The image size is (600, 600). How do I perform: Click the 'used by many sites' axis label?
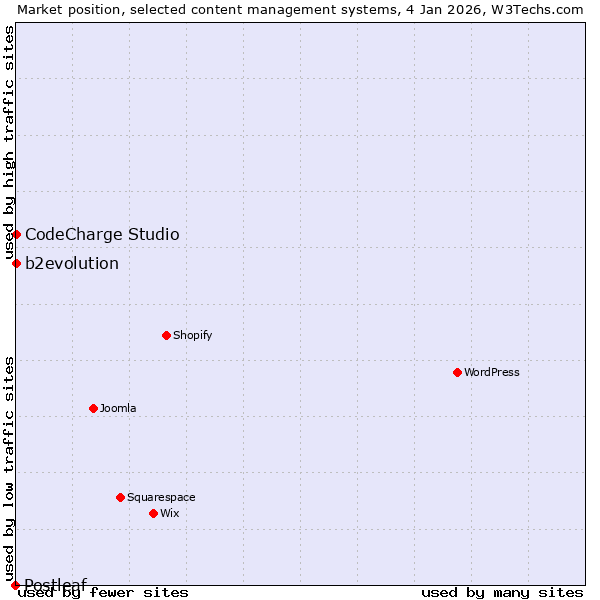[x=502, y=593]
